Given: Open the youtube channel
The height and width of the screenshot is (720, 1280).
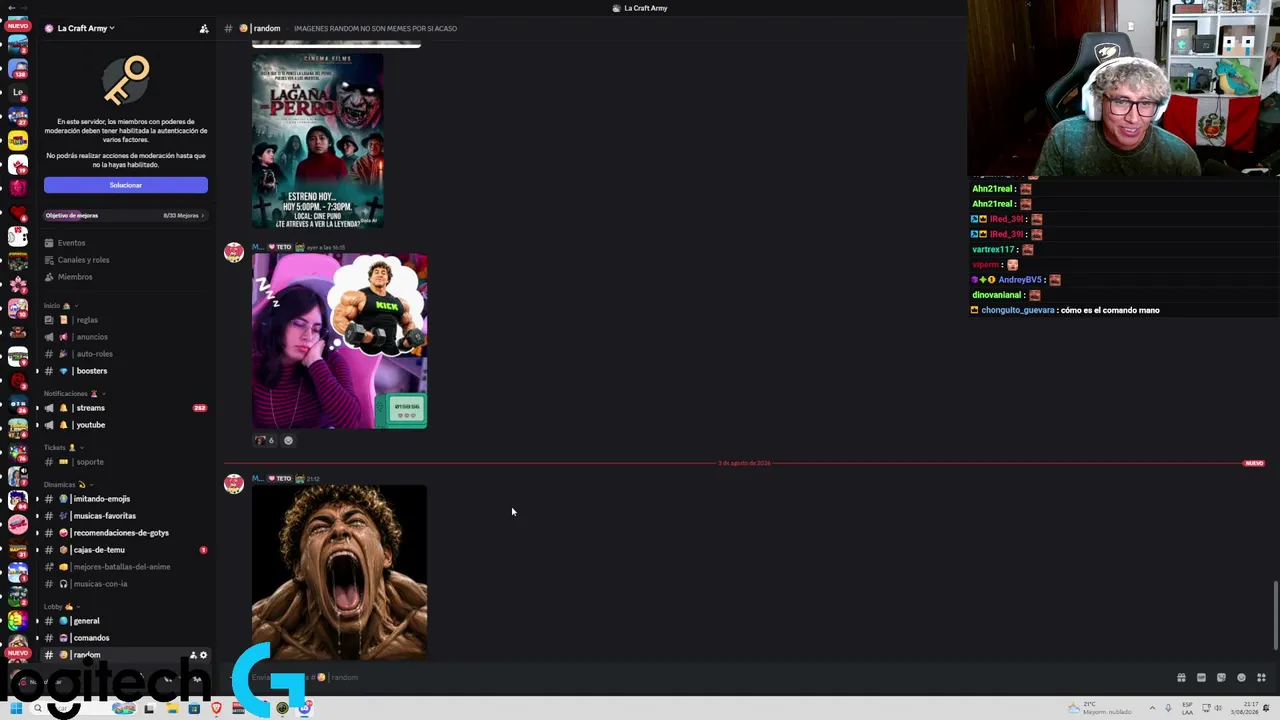Looking at the screenshot, I should click(125, 425).
